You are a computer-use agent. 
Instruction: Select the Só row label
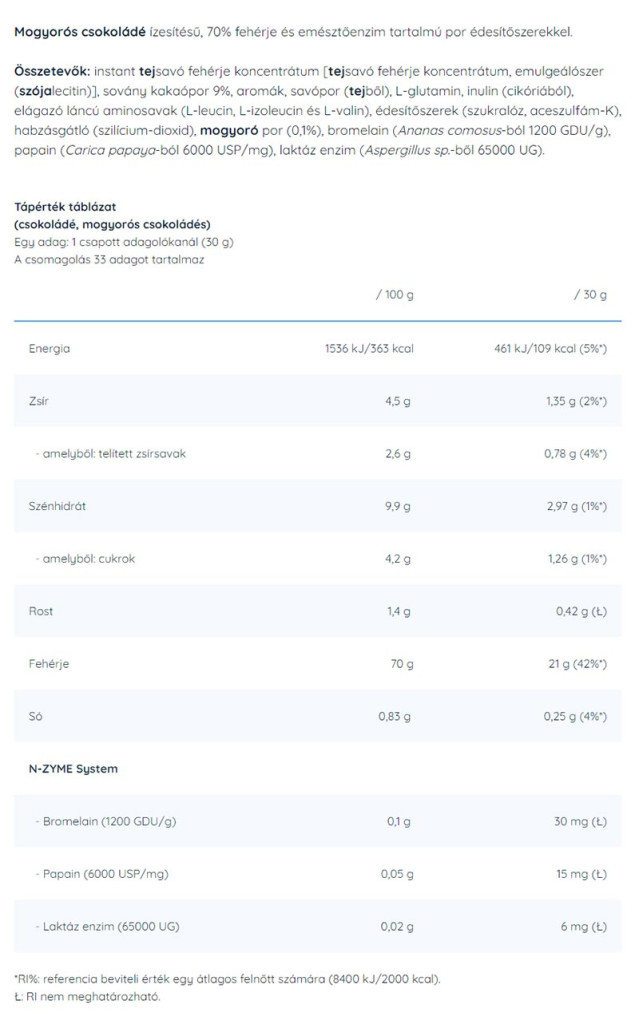pos(36,716)
